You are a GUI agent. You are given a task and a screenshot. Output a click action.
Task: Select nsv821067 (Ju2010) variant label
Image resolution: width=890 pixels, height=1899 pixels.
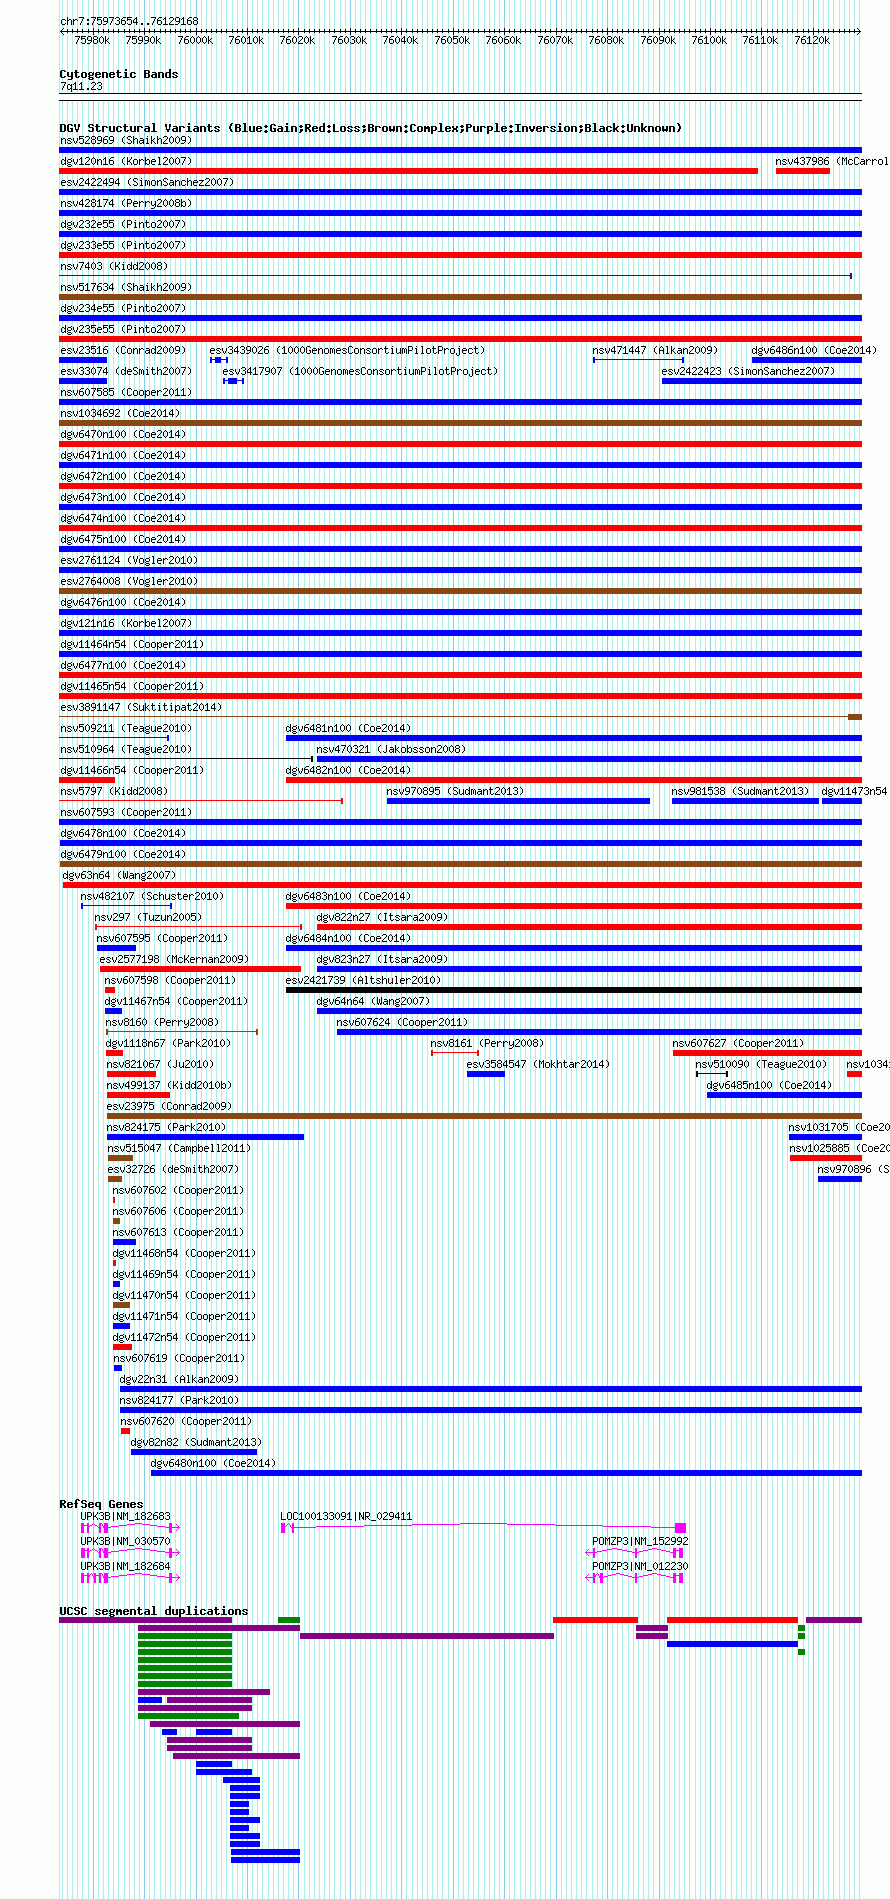(x=160, y=1064)
